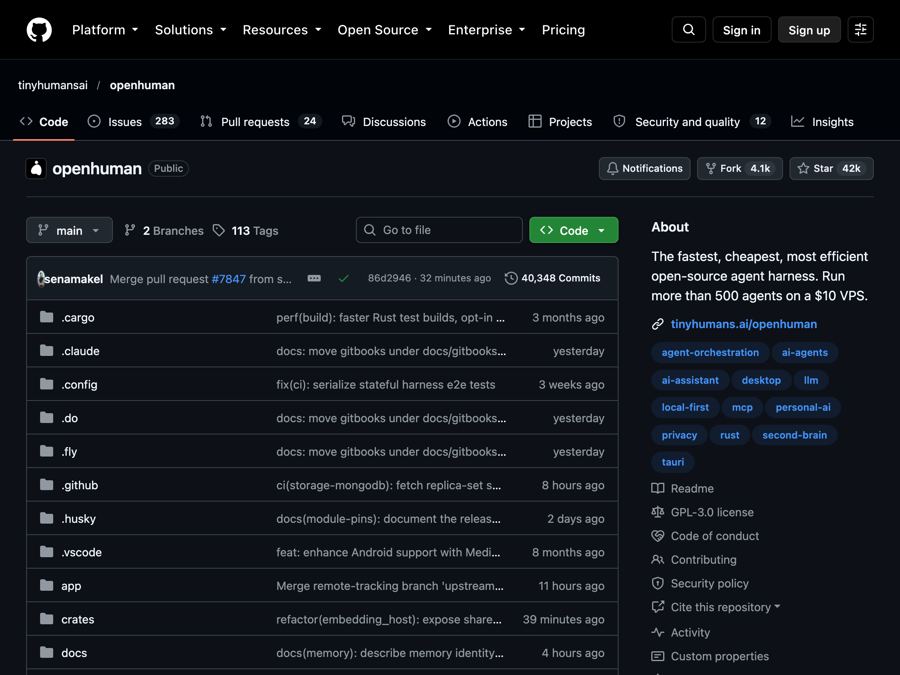Open the main branch selector dropdown
Screen dimensions: 900x675
point(69,230)
